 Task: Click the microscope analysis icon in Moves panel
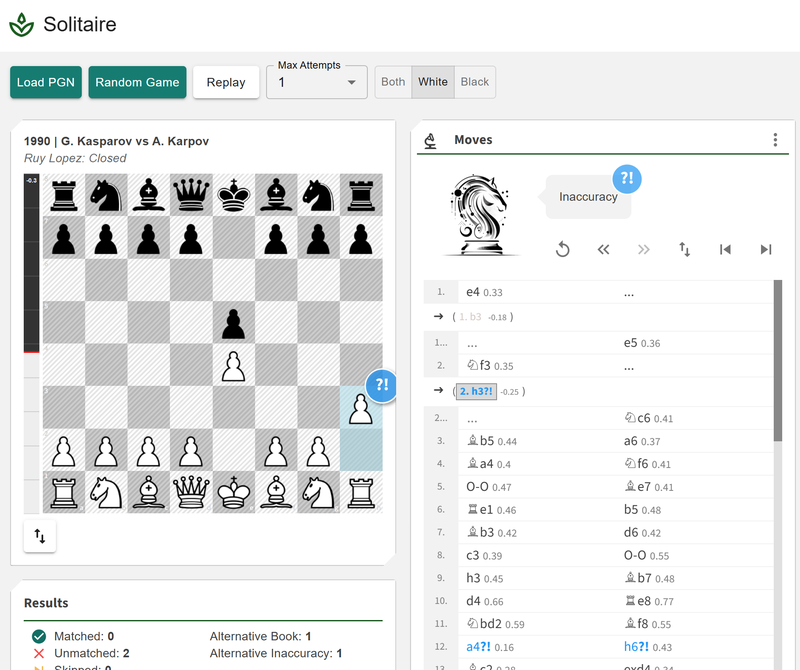430,140
